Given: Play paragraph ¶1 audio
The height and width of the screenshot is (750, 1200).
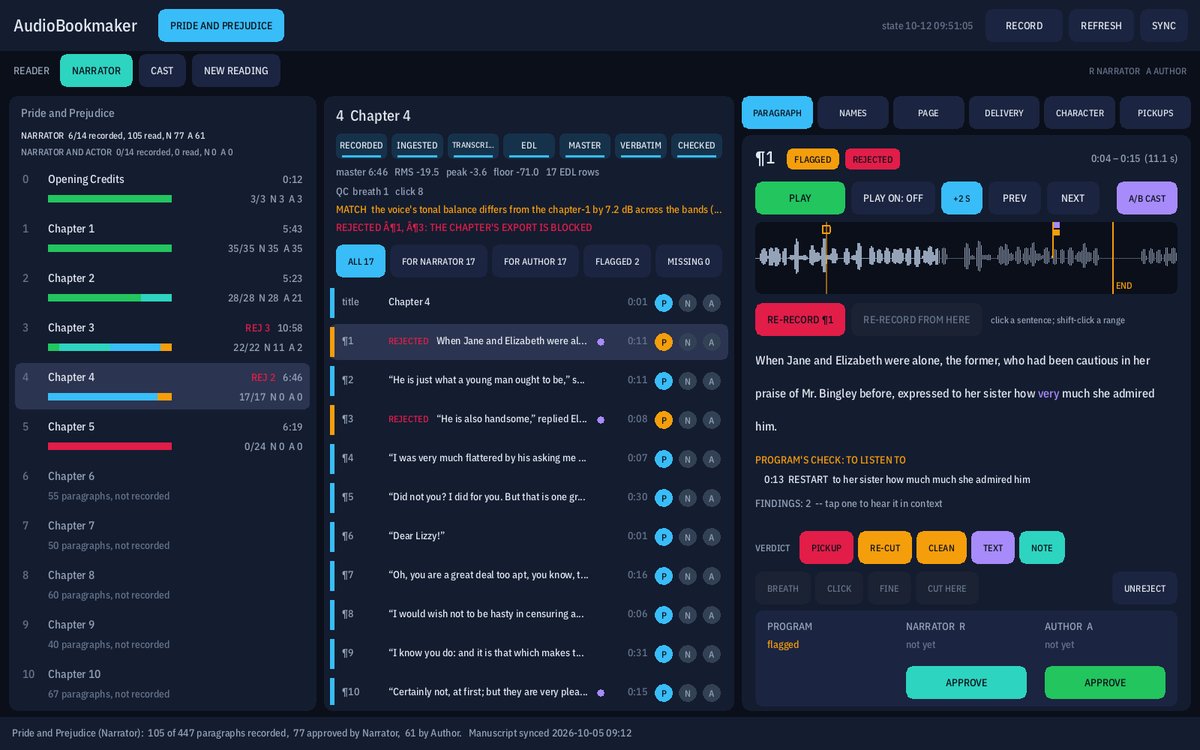Looking at the screenshot, I should [x=800, y=198].
